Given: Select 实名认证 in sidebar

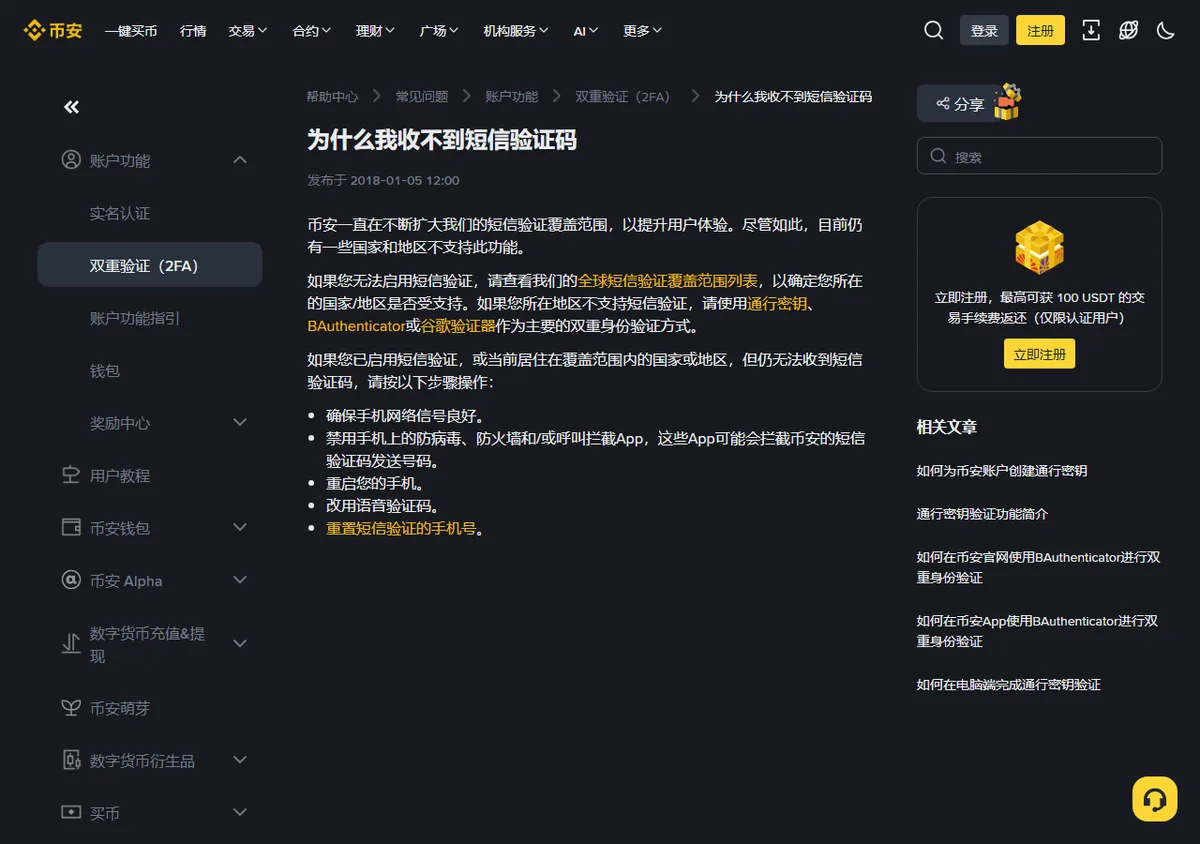Looking at the screenshot, I should pos(120,213).
